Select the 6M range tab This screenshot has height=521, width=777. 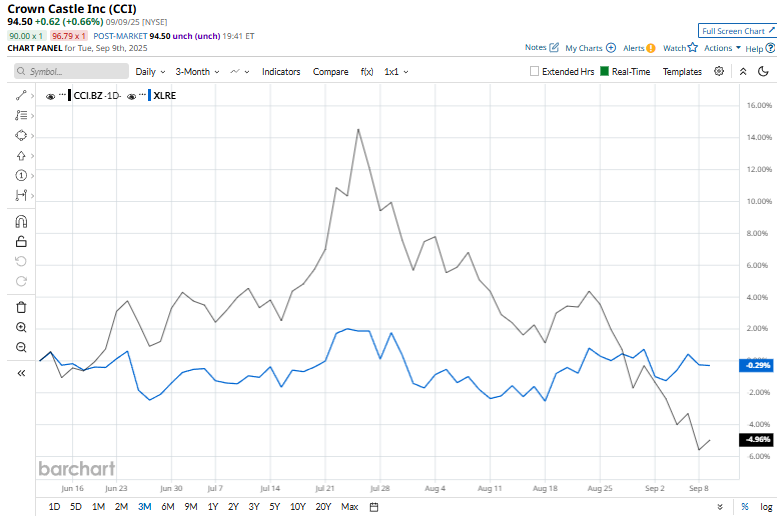click(168, 507)
